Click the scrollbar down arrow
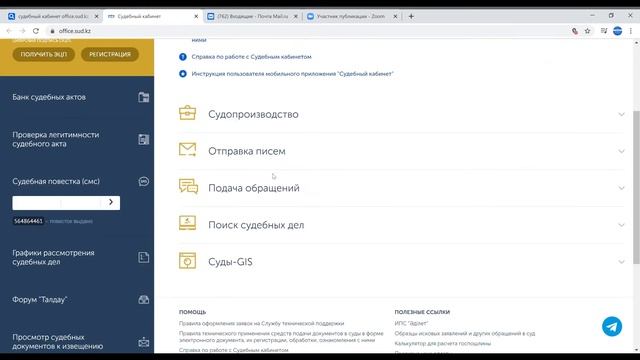Viewport: 640px width, 360px height. 636,350
